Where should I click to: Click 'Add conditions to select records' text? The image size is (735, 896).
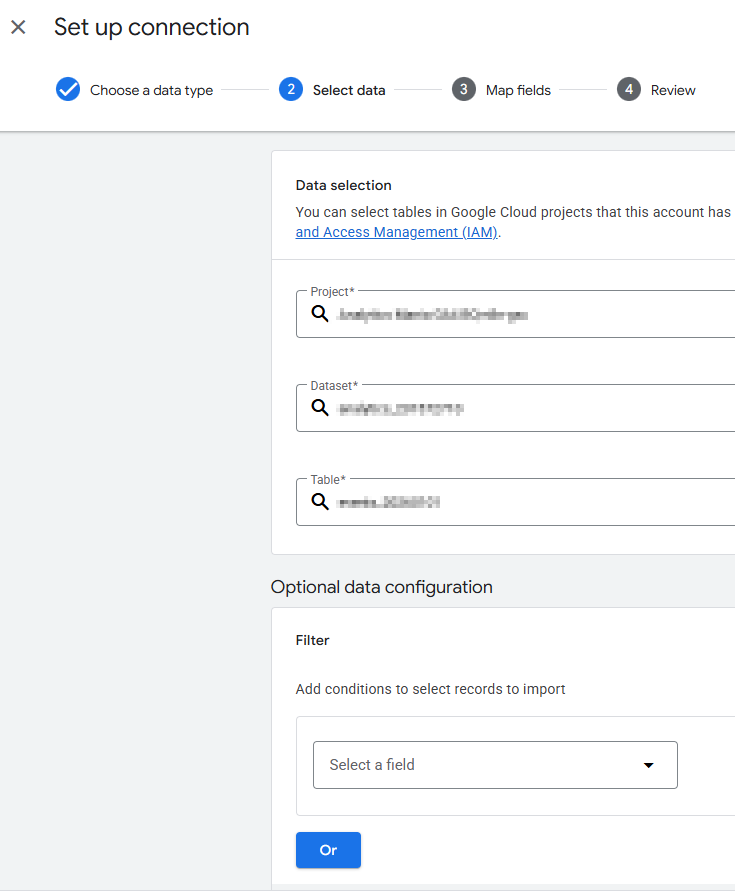point(430,689)
